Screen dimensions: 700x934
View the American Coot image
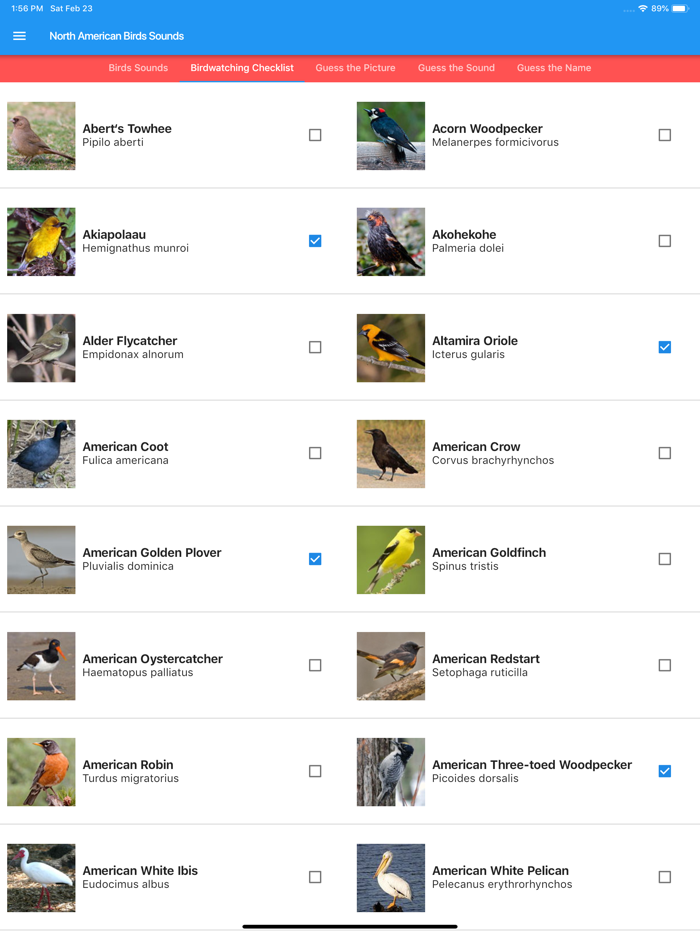[40, 453]
